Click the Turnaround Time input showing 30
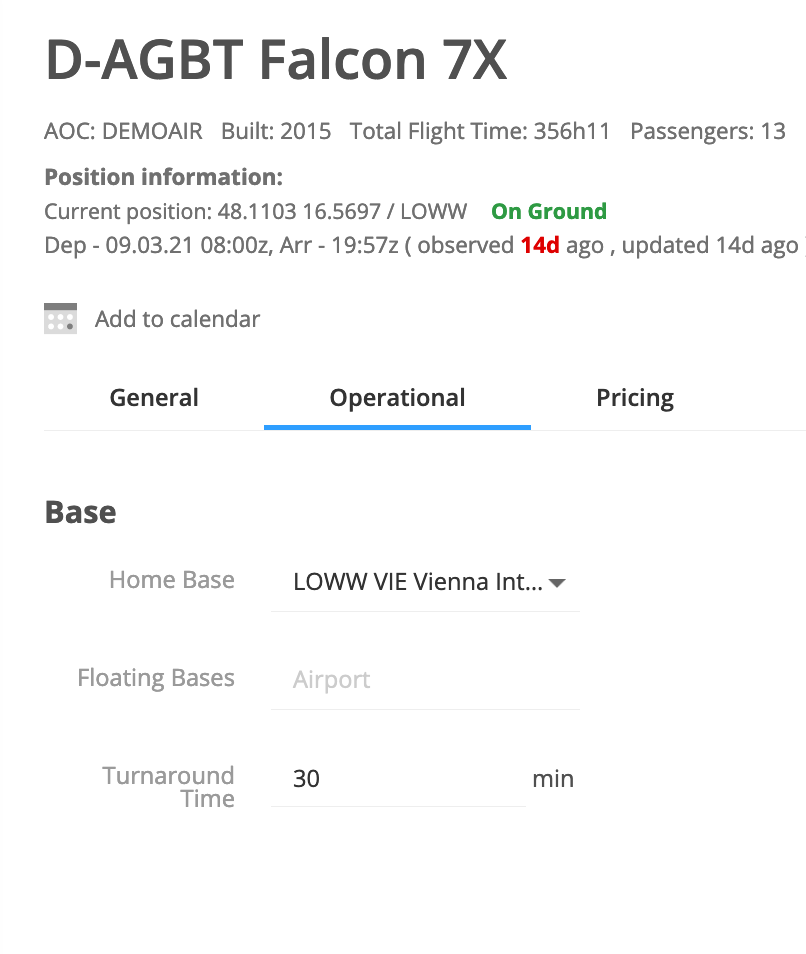The height and width of the screenshot is (954, 806). 398,778
